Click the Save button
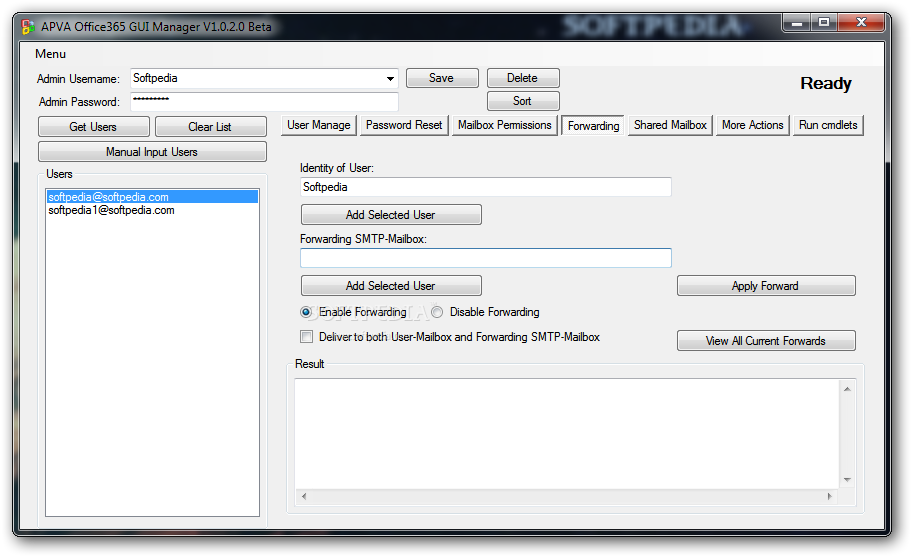Viewport: 912px width, 557px height. tap(442, 78)
